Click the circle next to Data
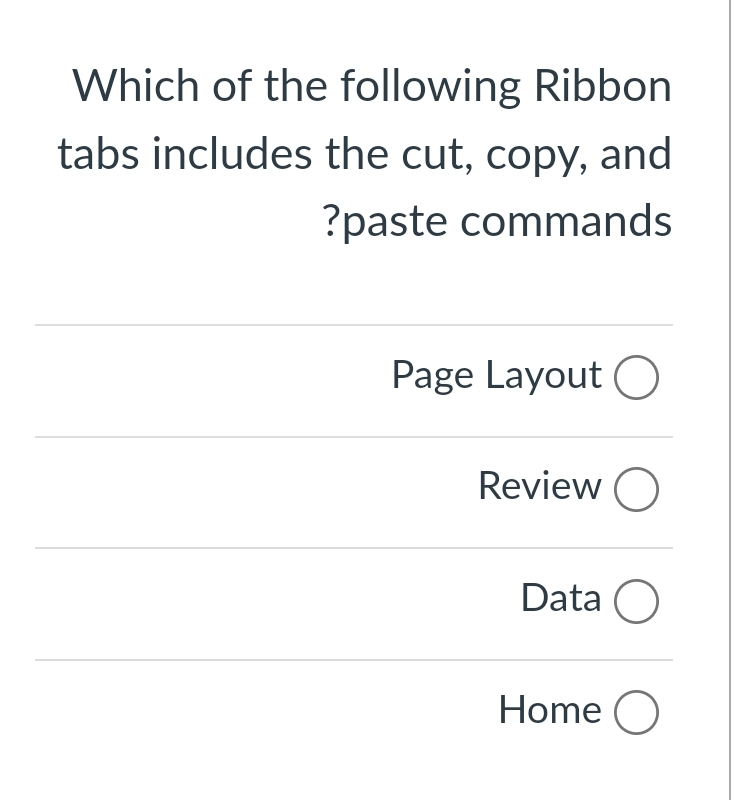This screenshot has height=800, width=745. (636, 602)
